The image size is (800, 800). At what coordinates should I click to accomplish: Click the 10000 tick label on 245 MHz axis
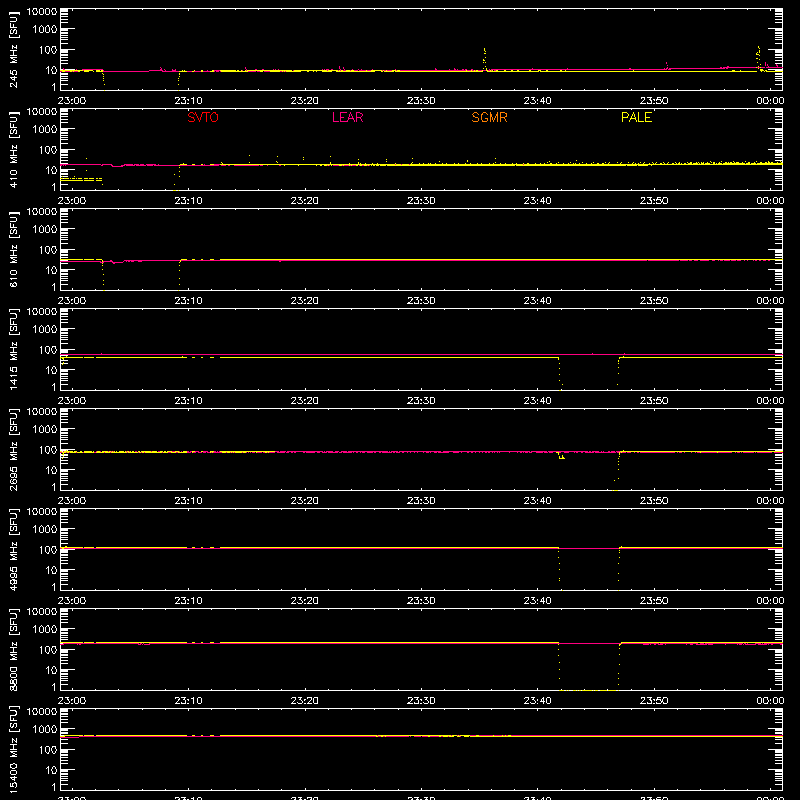(x=42, y=12)
